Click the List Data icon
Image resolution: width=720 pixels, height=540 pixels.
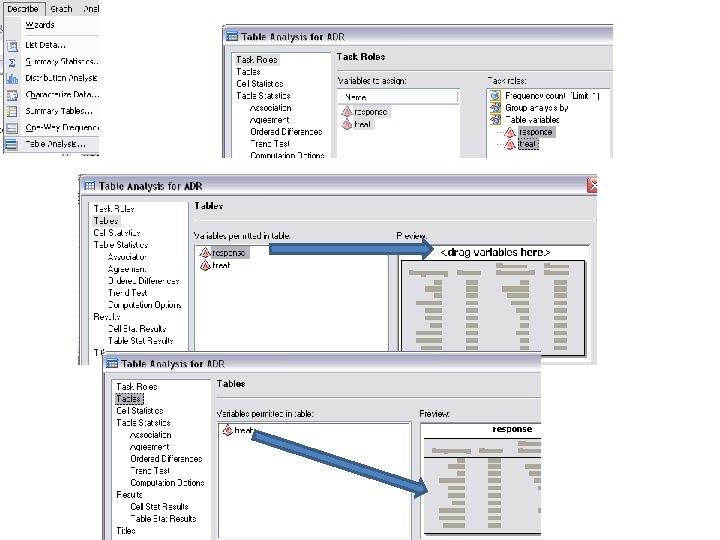[12, 45]
